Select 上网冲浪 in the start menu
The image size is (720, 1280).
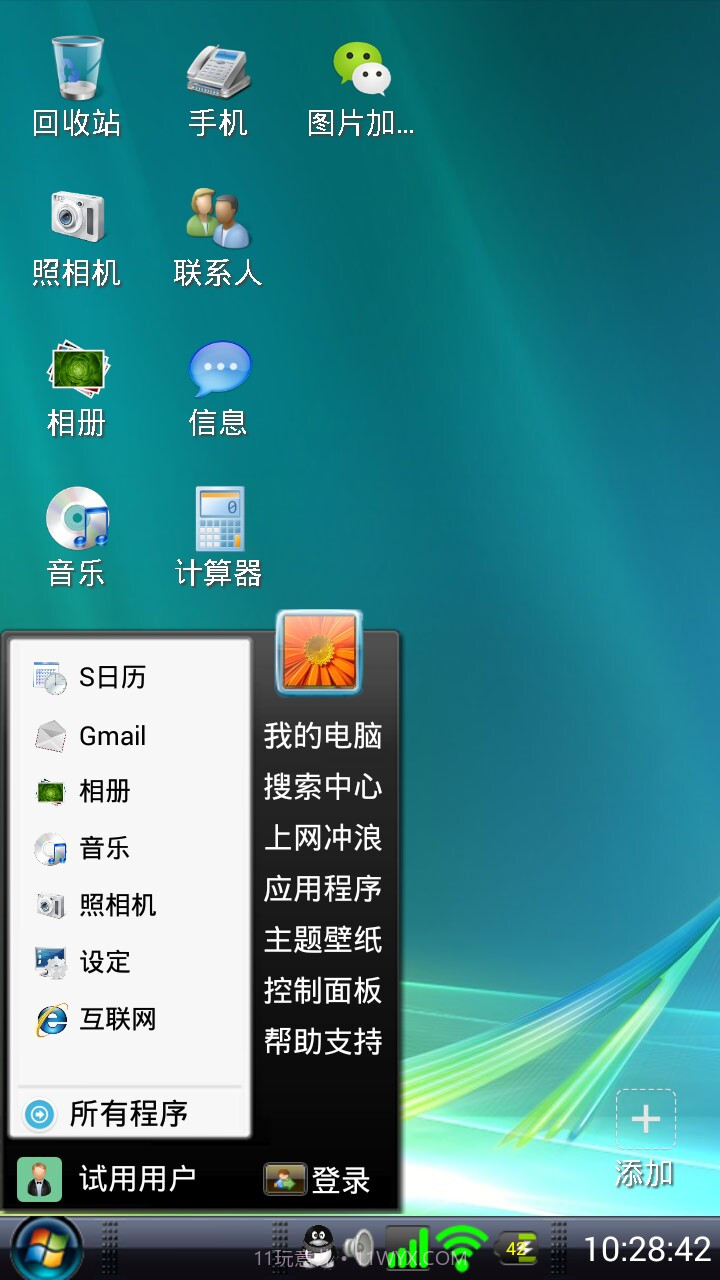(x=323, y=838)
